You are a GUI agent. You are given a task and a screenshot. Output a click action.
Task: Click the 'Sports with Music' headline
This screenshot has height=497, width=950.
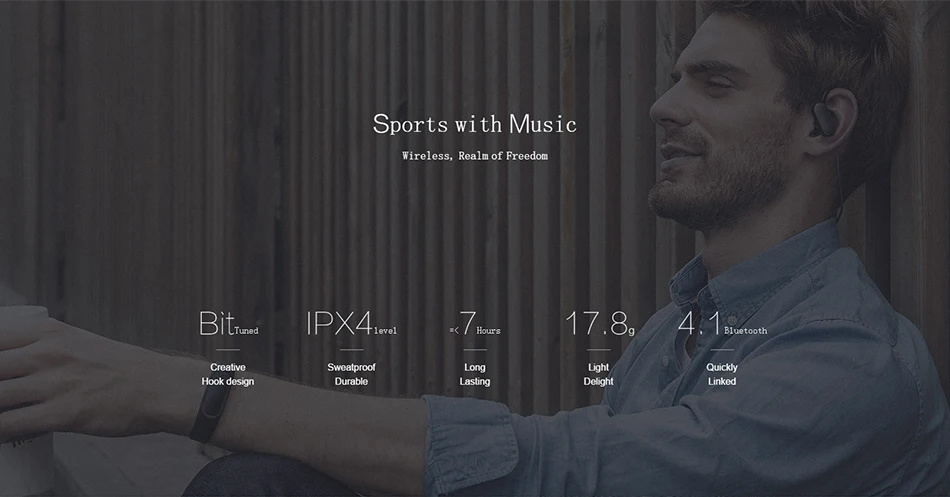[x=474, y=124]
